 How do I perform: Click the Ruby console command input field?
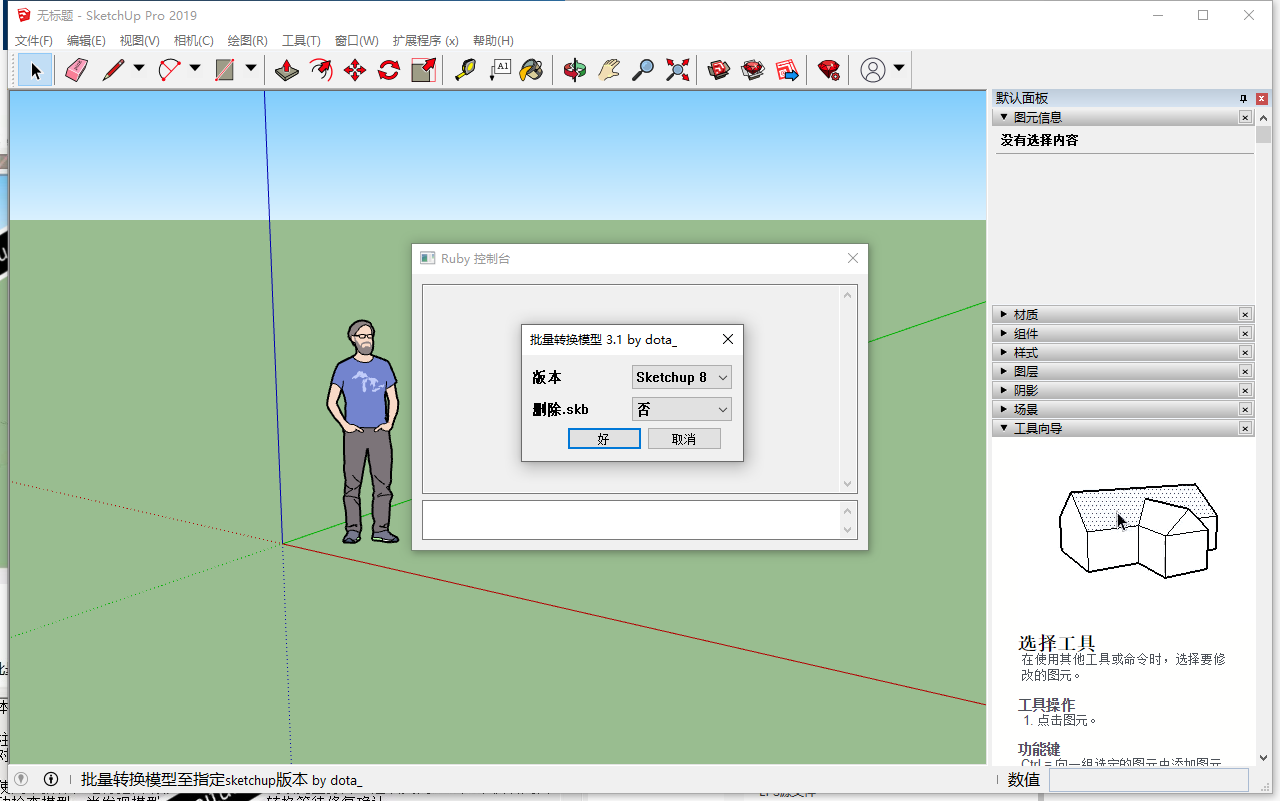tap(631, 520)
